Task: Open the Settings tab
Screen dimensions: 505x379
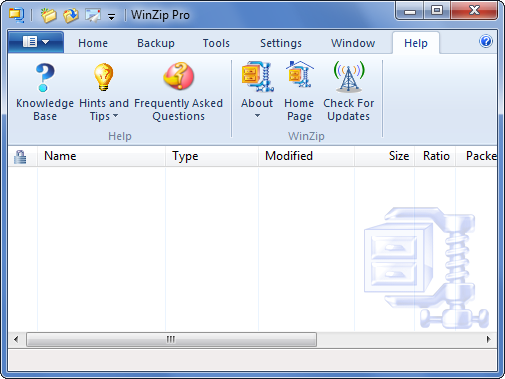Action: [281, 43]
